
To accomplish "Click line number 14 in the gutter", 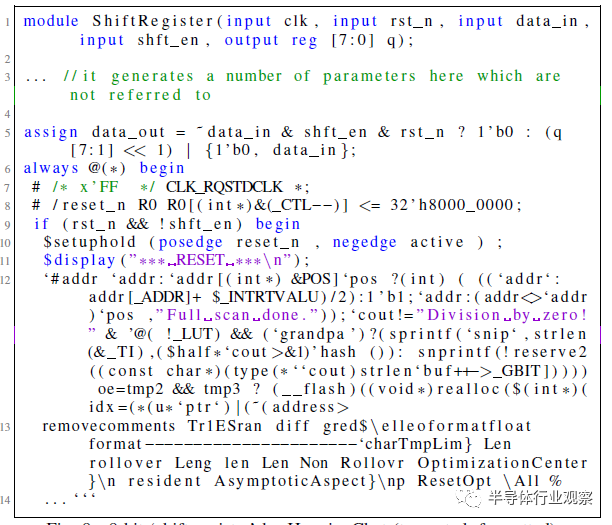I will coord(5,500).
